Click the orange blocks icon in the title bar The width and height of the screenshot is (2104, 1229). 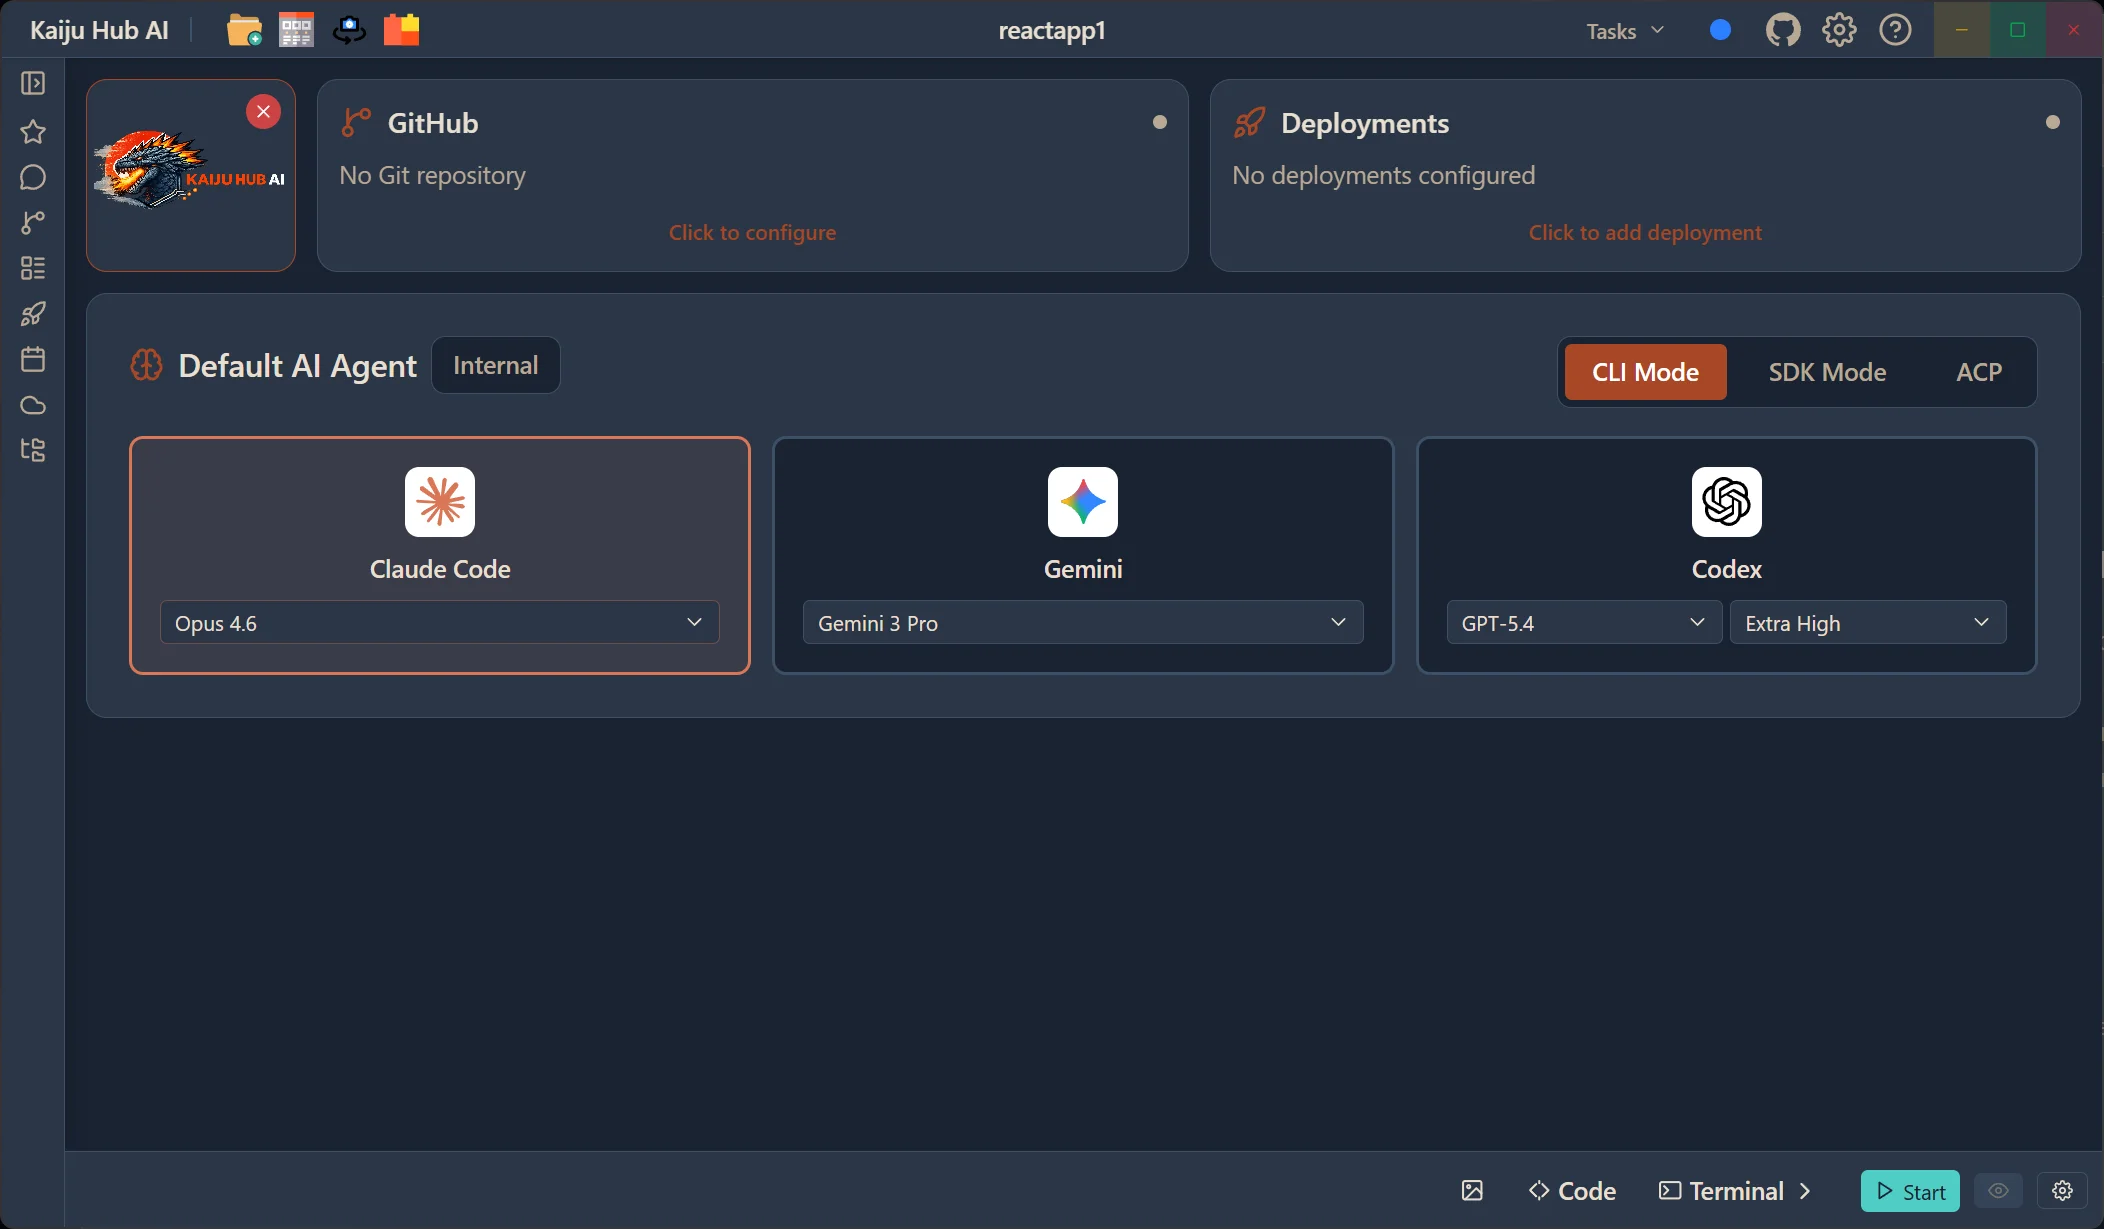click(x=402, y=30)
